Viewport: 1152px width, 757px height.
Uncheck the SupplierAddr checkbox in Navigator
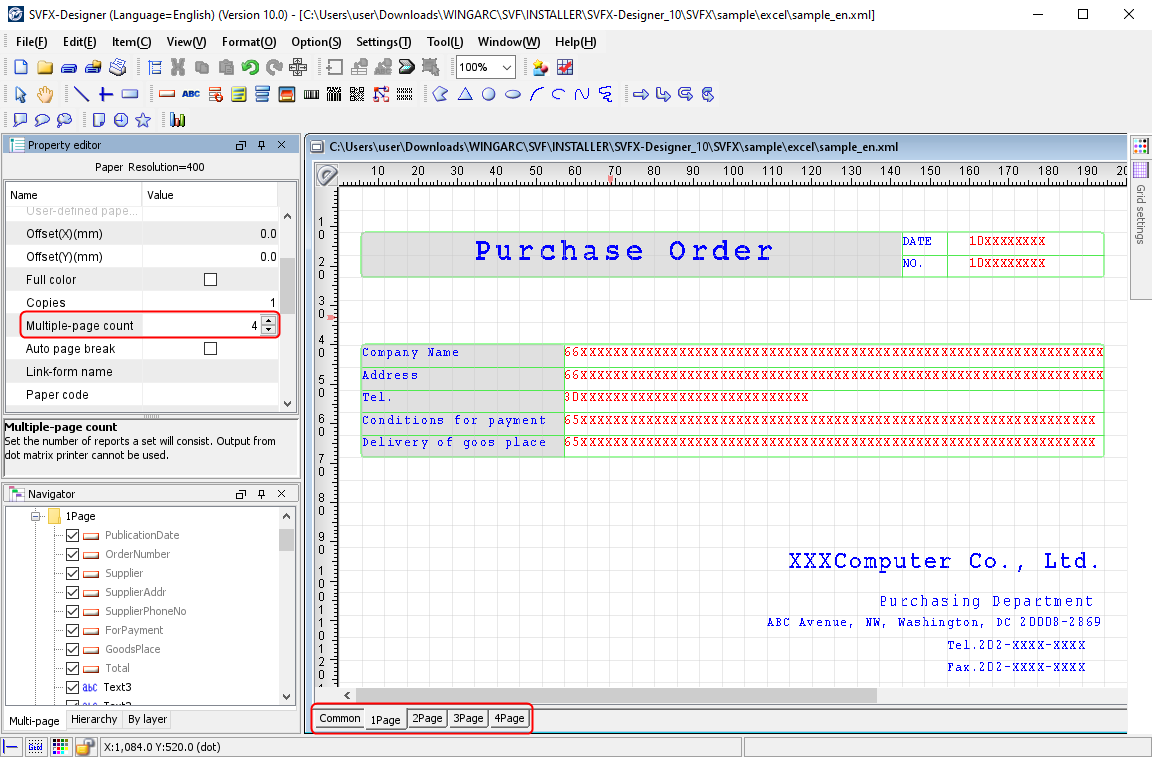[72, 592]
